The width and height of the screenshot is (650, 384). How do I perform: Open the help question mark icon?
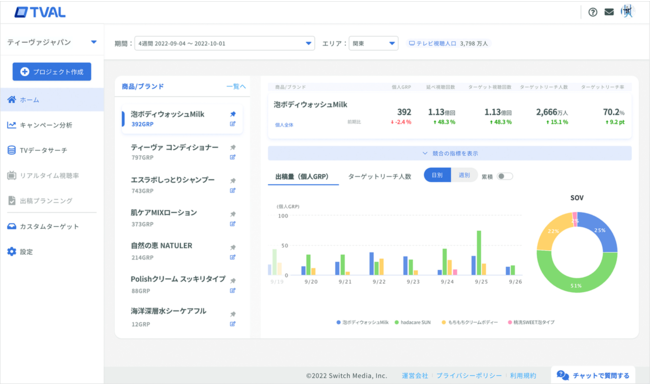tap(593, 12)
